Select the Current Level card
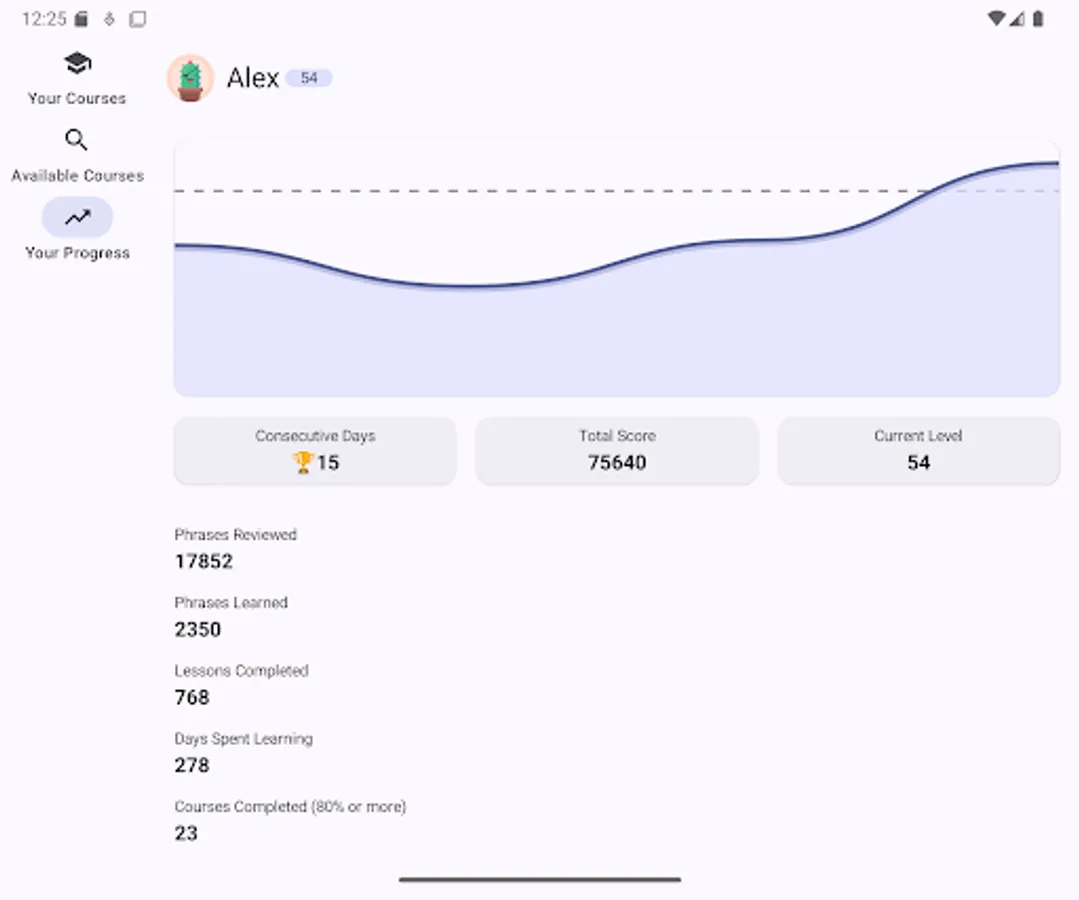 click(918, 451)
